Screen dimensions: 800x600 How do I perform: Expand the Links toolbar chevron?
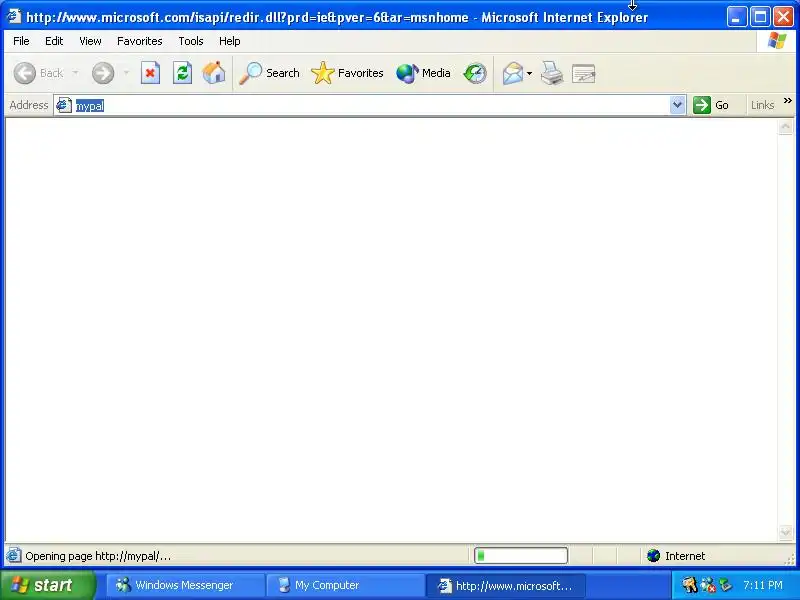(x=788, y=101)
